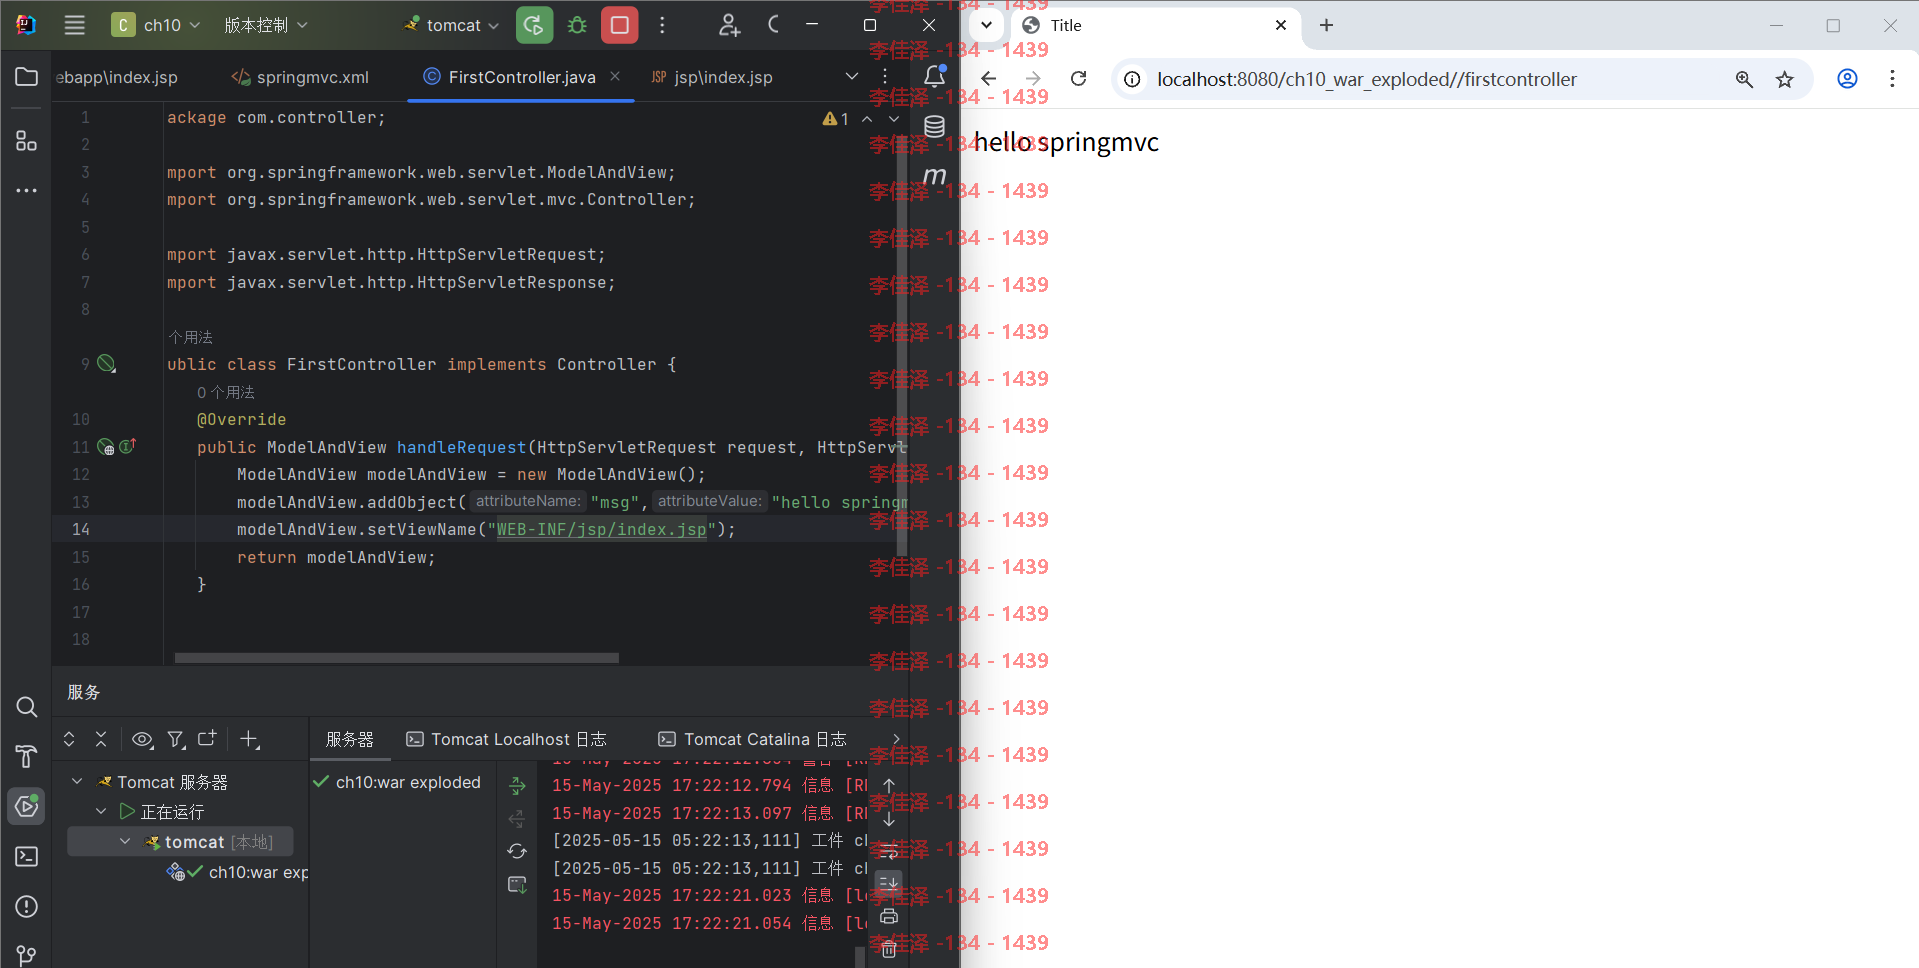1919x968 pixels.
Task: Reload the browser page
Action: click(x=1078, y=79)
